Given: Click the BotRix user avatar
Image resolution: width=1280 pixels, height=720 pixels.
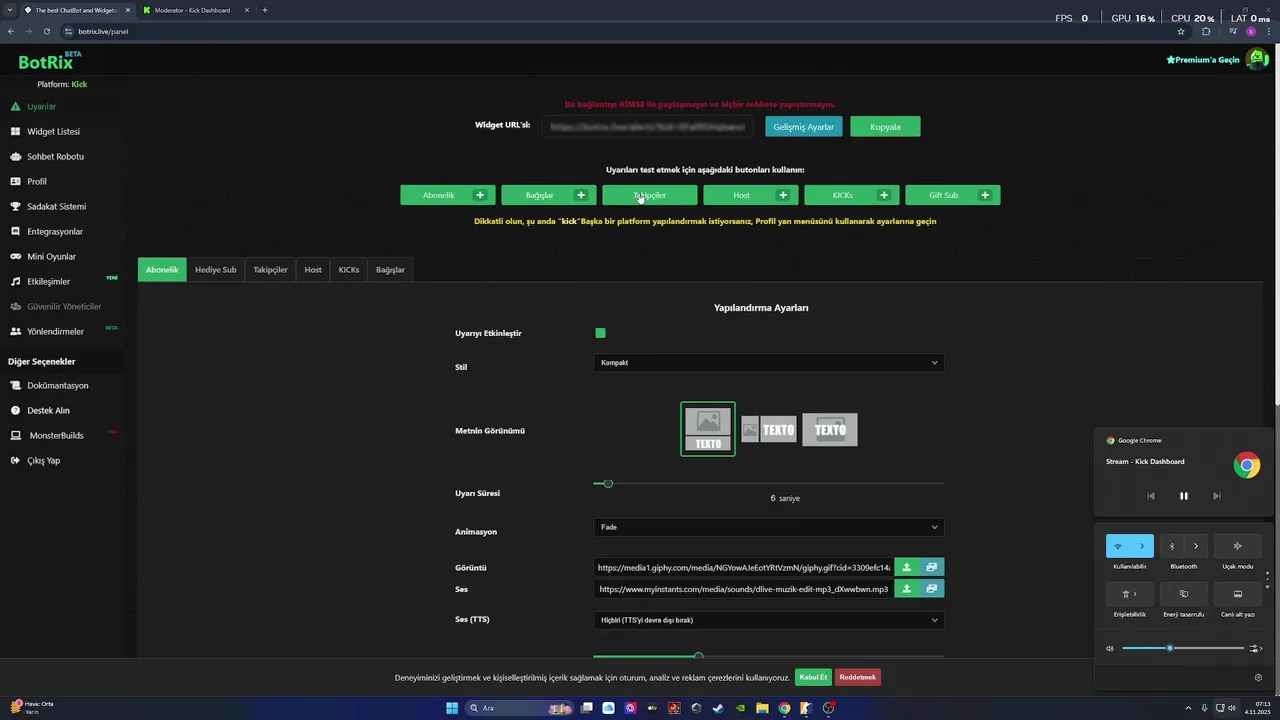Looking at the screenshot, I should pos(1257,59).
